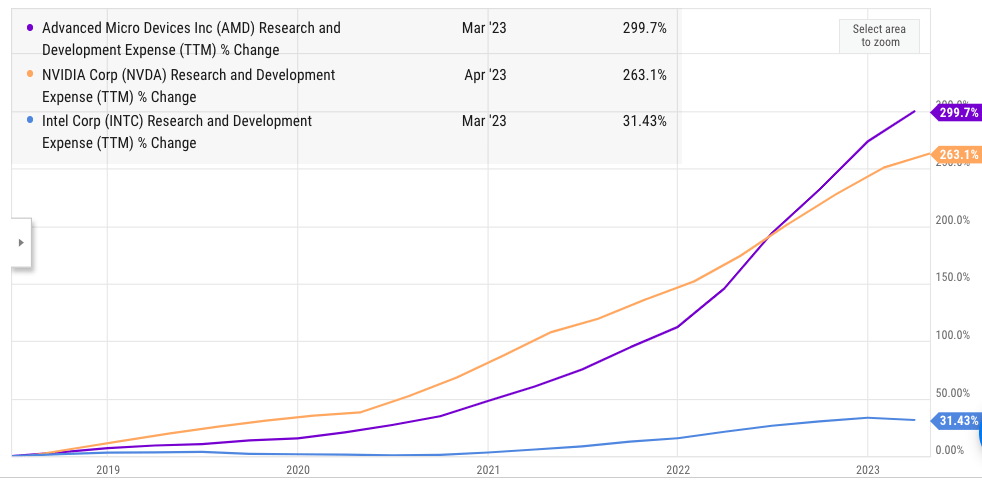
Task: Click the 2021 x-axis label
Action: (487, 470)
